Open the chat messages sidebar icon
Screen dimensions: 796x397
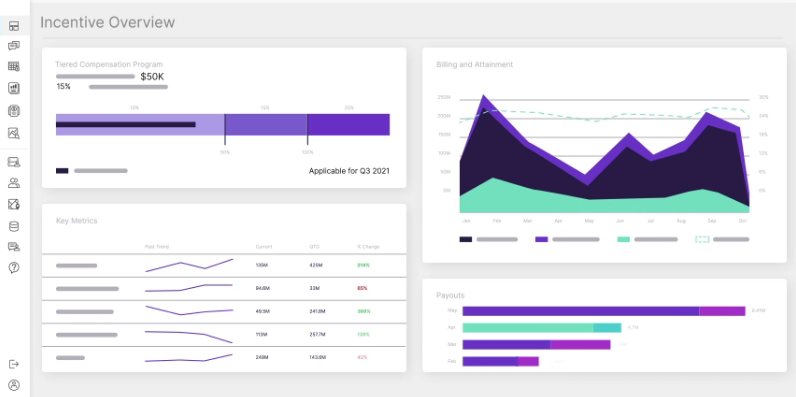click(14, 46)
